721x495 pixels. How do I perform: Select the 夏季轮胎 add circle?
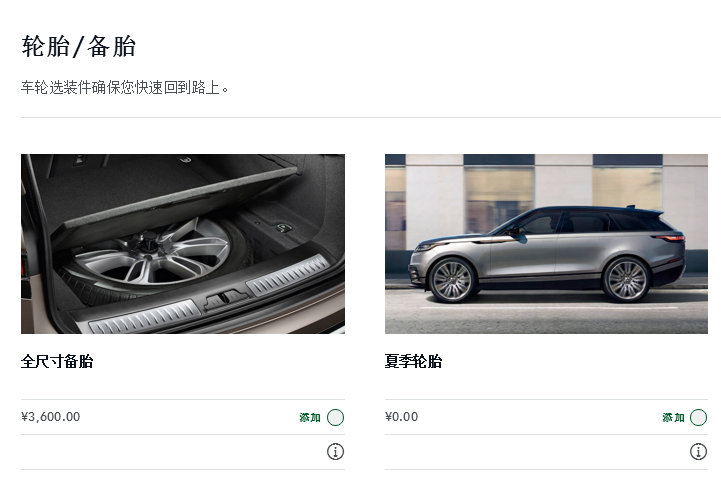[698, 417]
